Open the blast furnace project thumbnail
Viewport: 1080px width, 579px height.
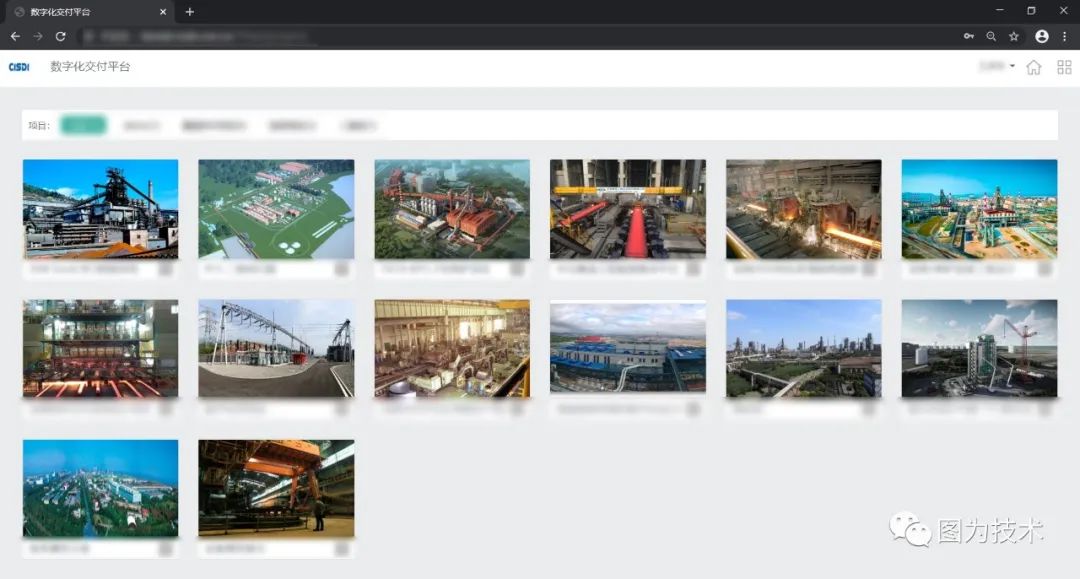pyautogui.click(x=101, y=209)
